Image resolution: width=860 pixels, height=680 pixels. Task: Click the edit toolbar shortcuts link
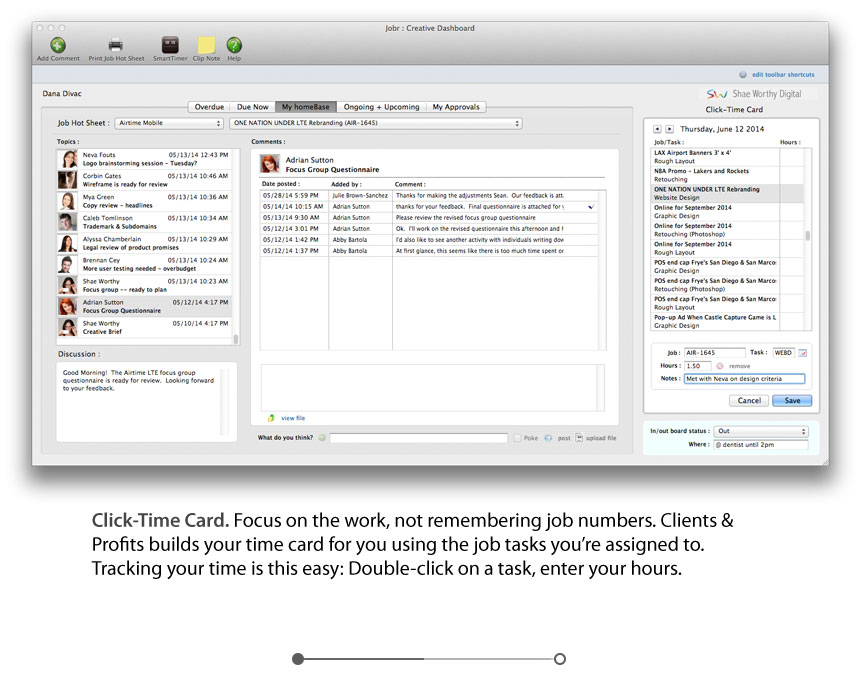point(783,75)
